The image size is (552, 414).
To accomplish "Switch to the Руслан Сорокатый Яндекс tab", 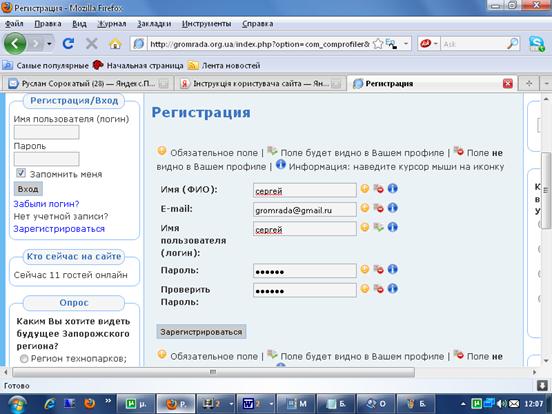I will (88, 83).
